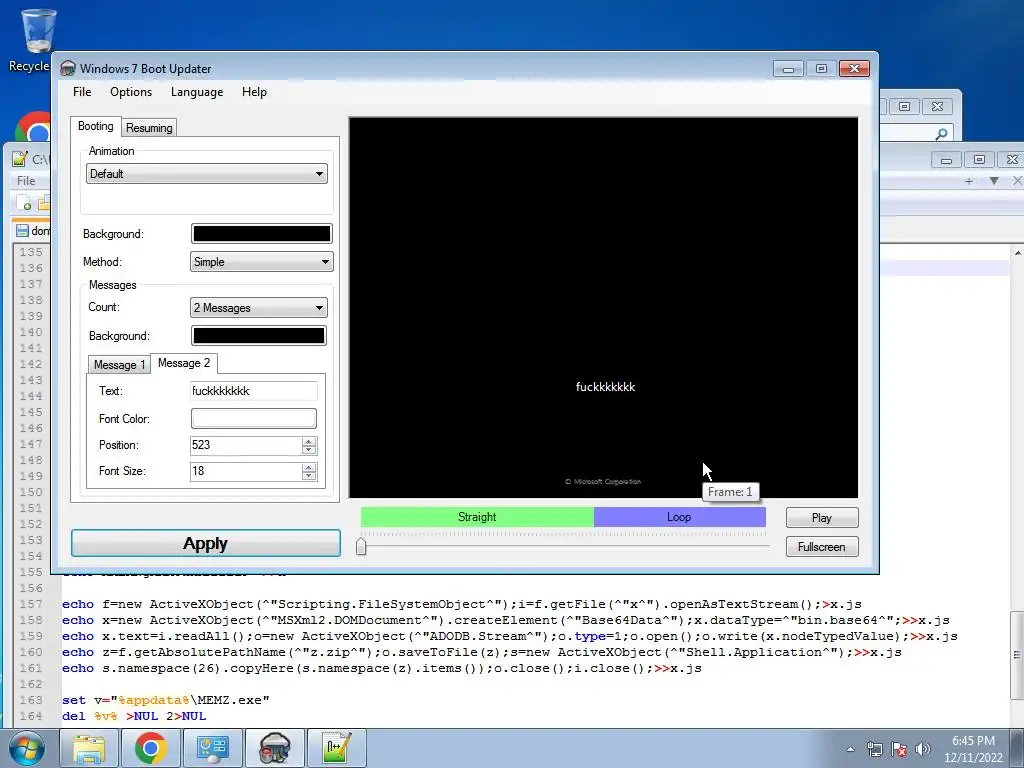Click the down triangle in Notepad++ tab bar

tap(994, 181)
